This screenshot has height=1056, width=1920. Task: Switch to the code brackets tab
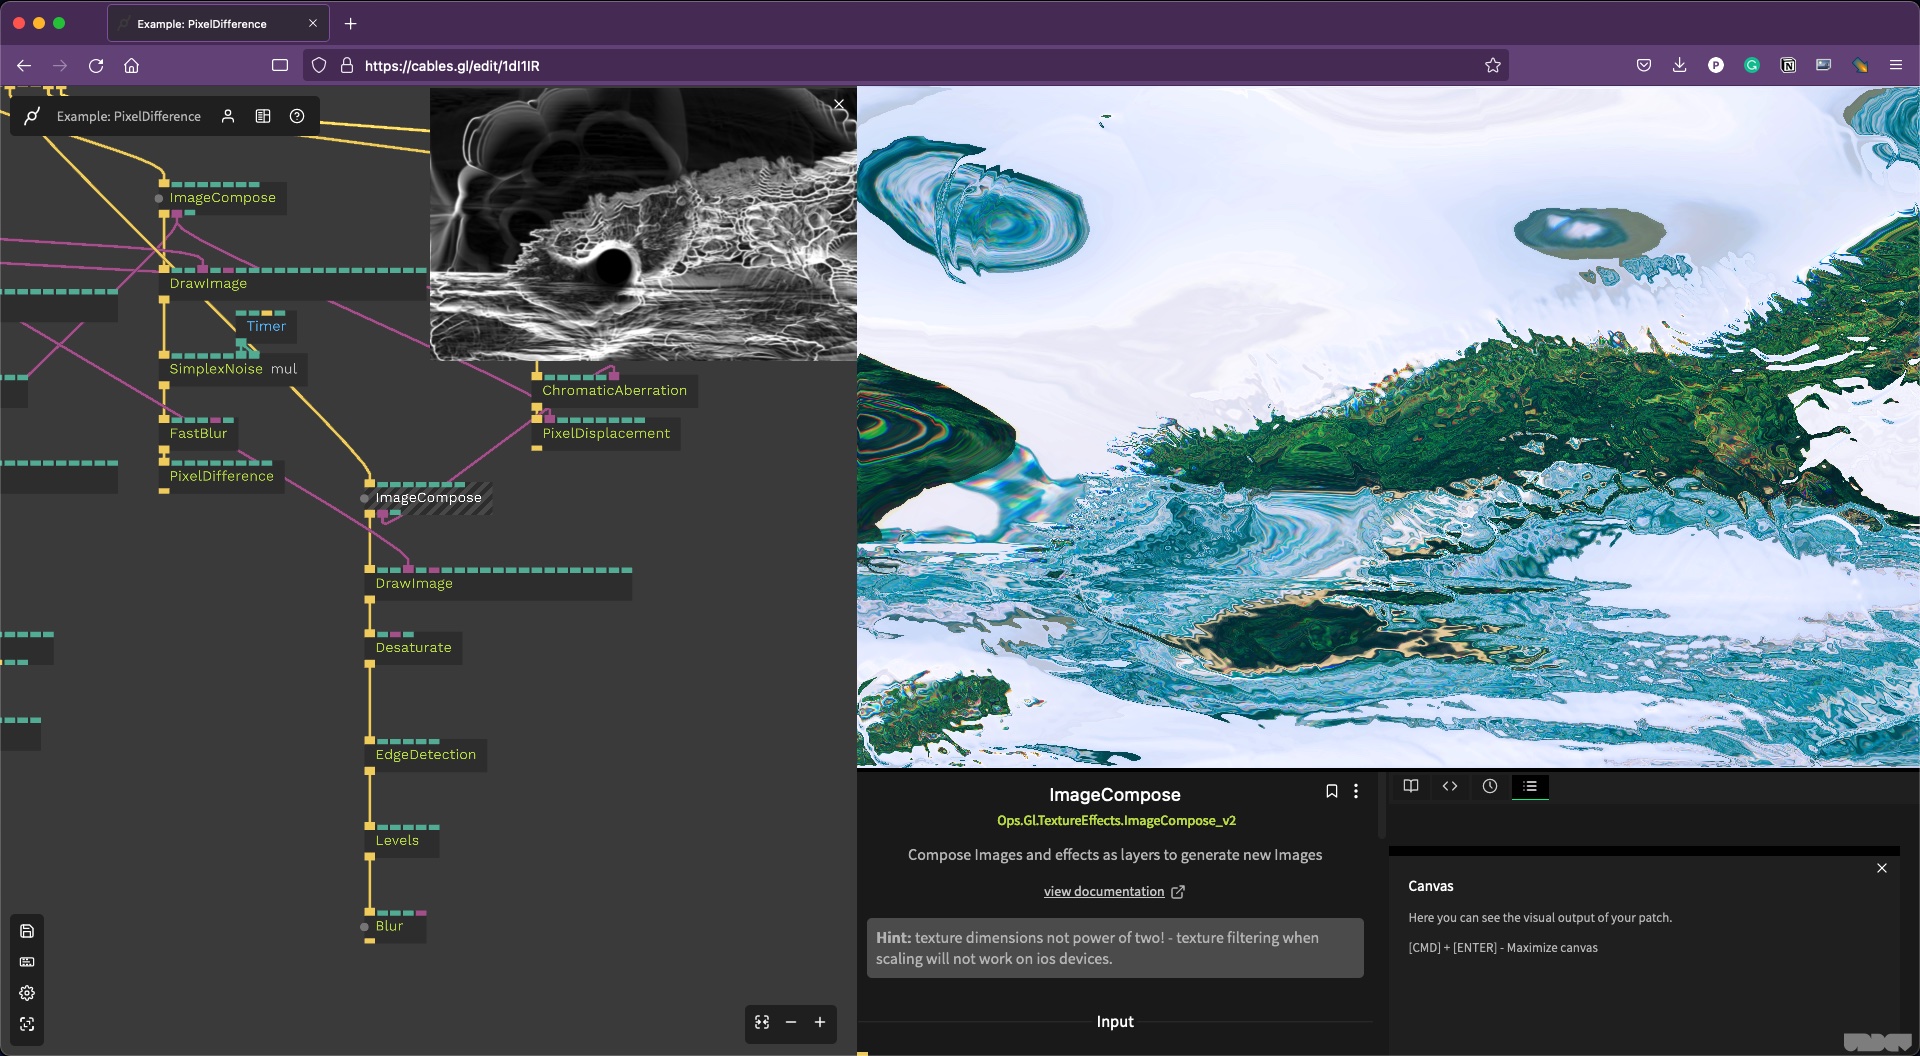click(x=1450, y=786)
